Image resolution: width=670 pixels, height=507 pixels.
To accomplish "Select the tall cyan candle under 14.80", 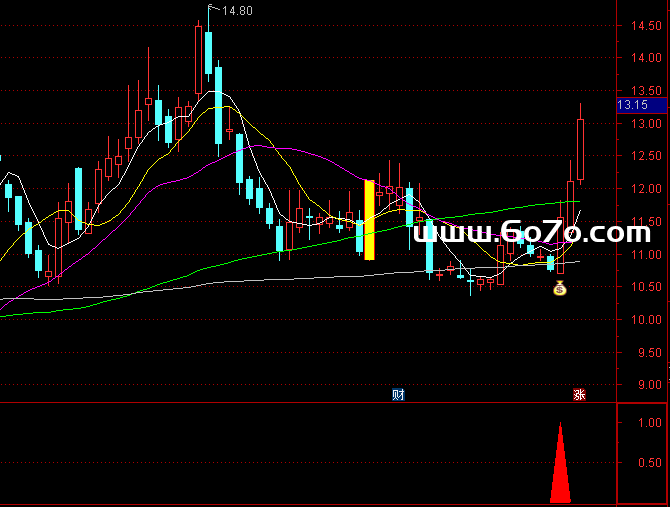I will [208, 52].
